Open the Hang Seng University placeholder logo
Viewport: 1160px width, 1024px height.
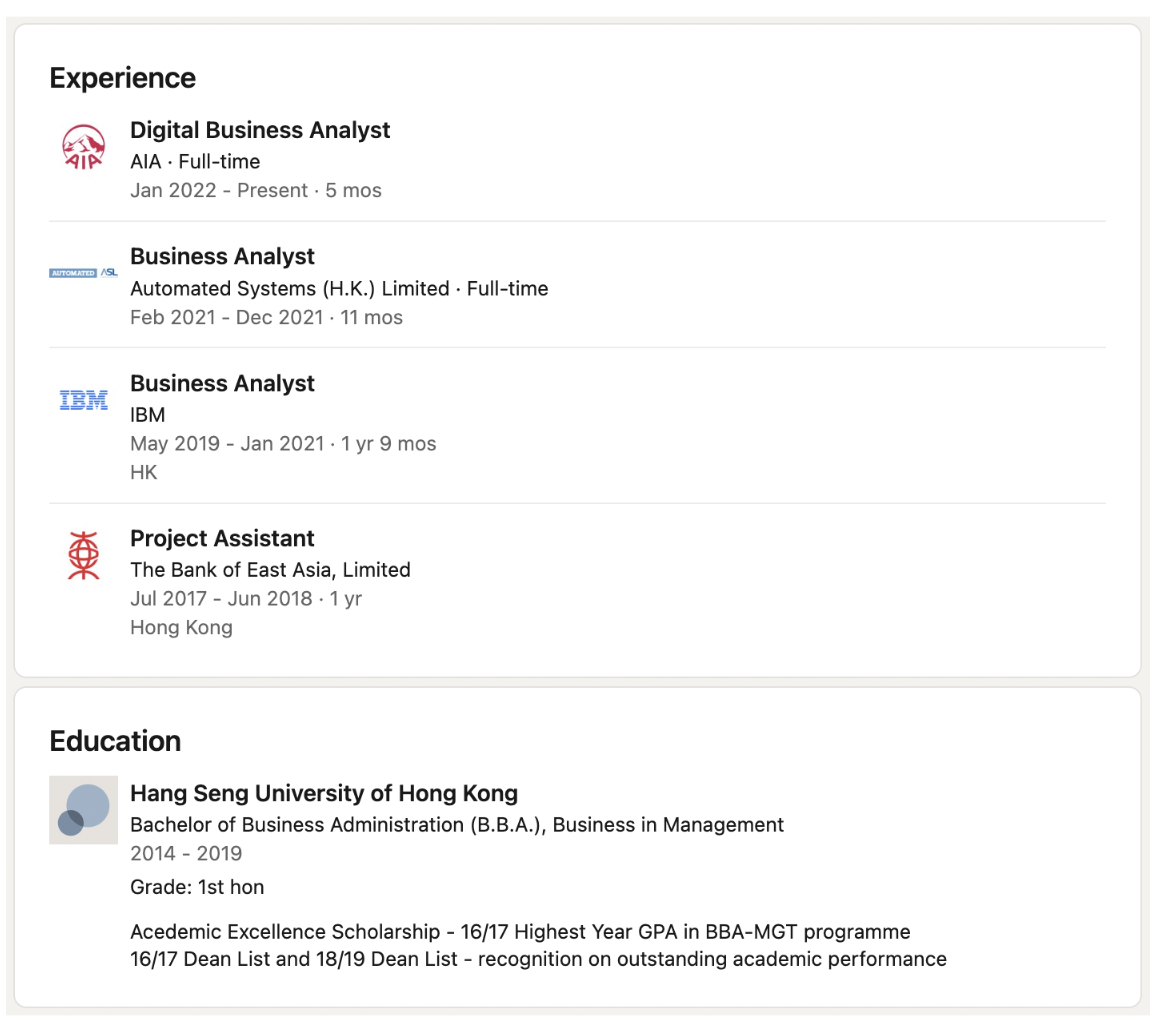click(84, 810)
